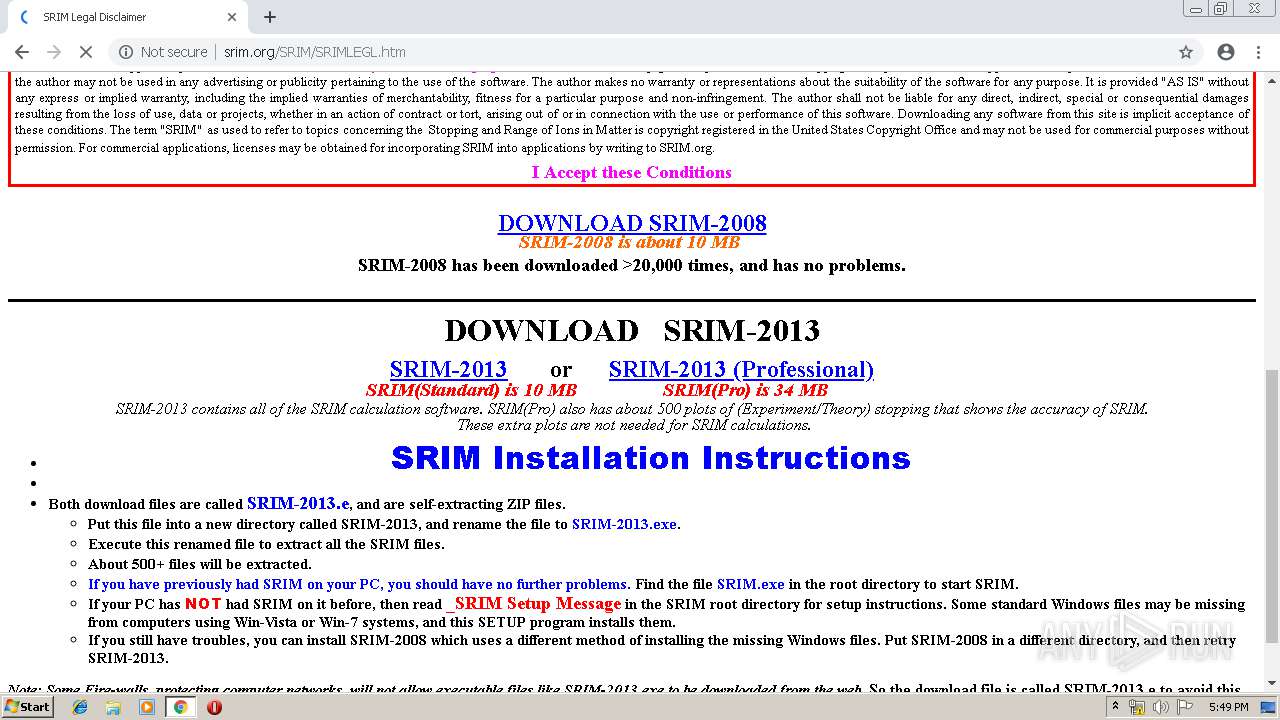
Task: Open media player from taskbar
Action: pos(147,707)
